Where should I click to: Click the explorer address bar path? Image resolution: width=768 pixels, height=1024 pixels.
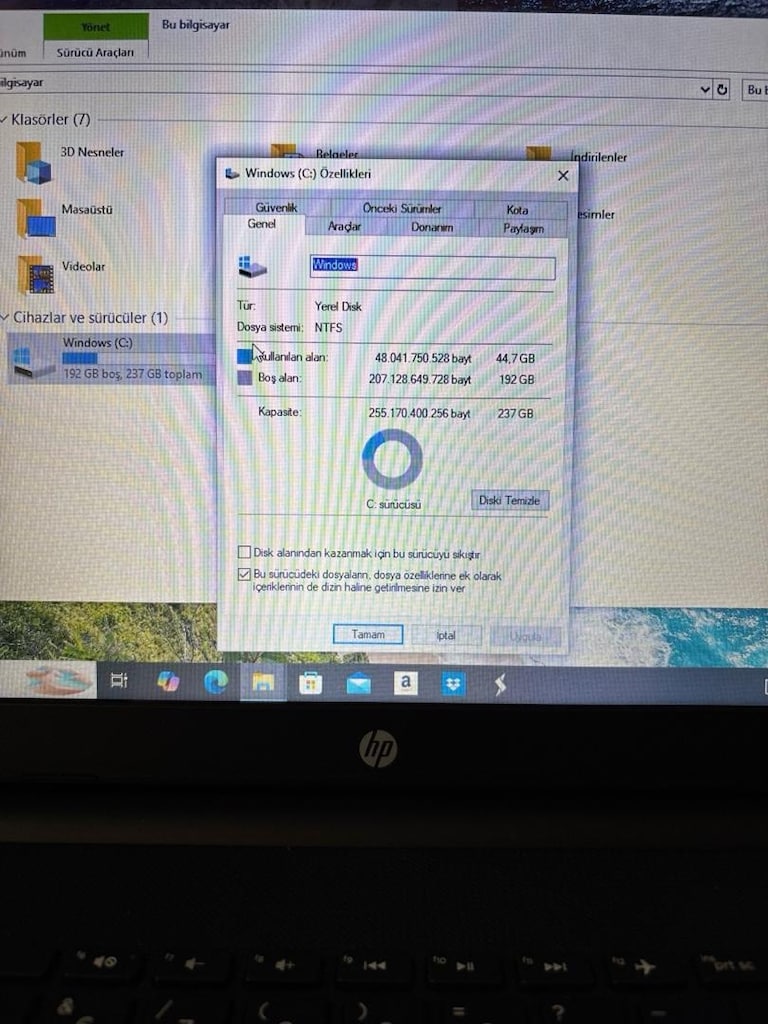click(346, 86)
